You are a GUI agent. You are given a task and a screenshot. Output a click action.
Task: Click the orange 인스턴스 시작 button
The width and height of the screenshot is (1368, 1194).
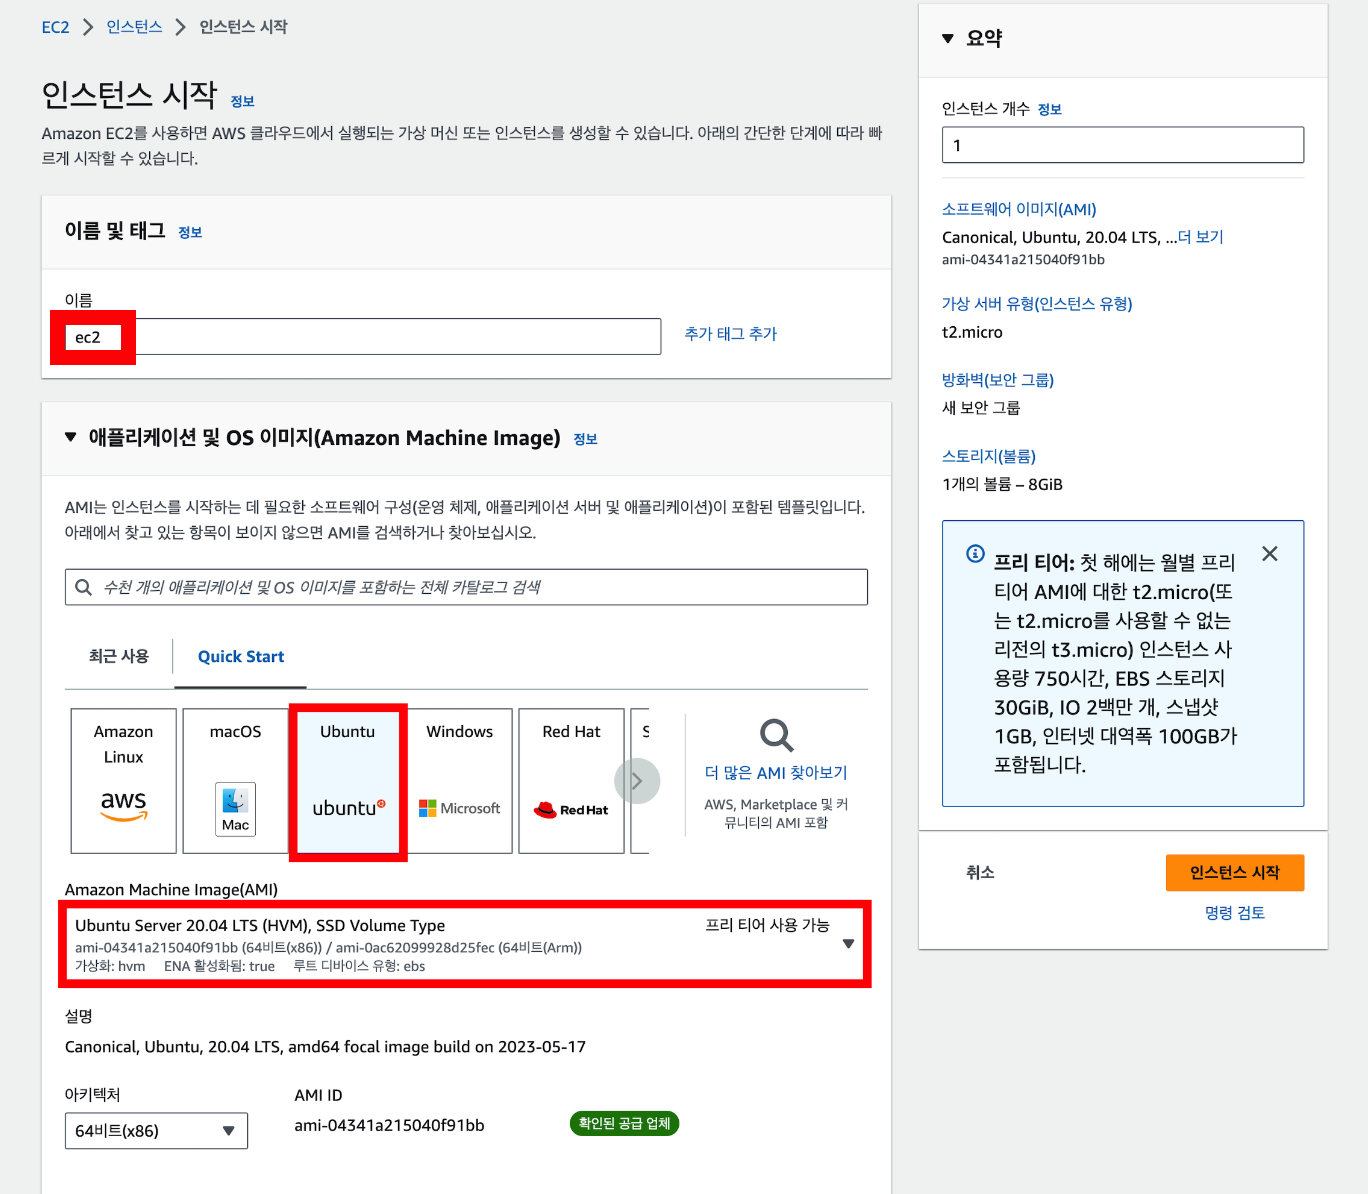pyautogui.click(x=1235, y=873)
